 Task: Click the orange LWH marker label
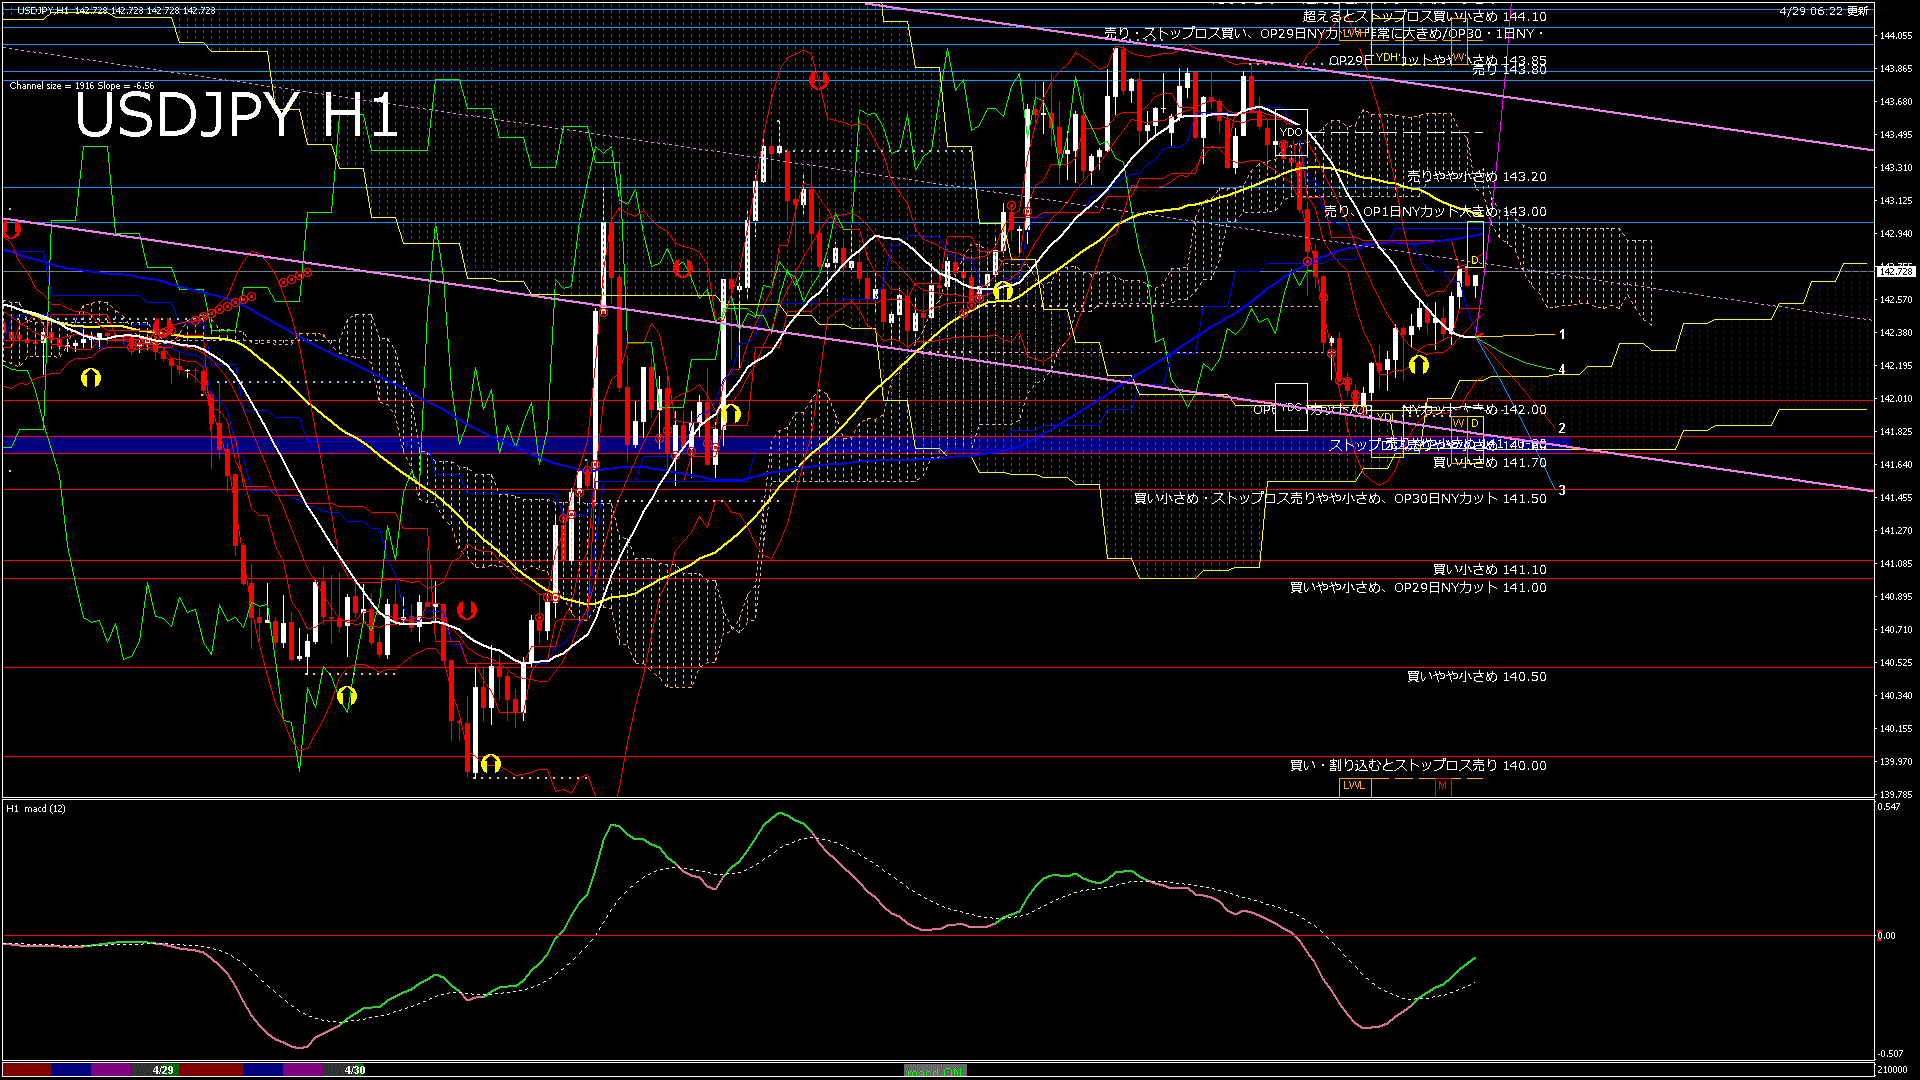(1353, 32)
